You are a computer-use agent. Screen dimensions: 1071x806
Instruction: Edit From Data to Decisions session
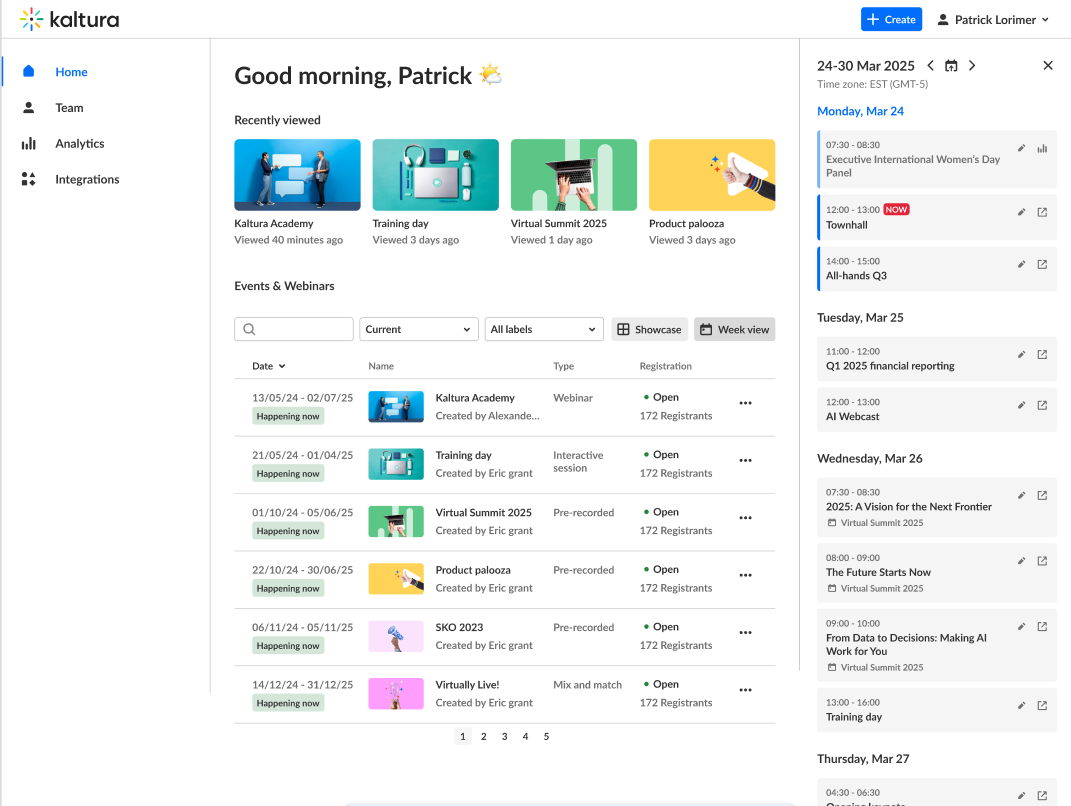[x=1021, y=626]
